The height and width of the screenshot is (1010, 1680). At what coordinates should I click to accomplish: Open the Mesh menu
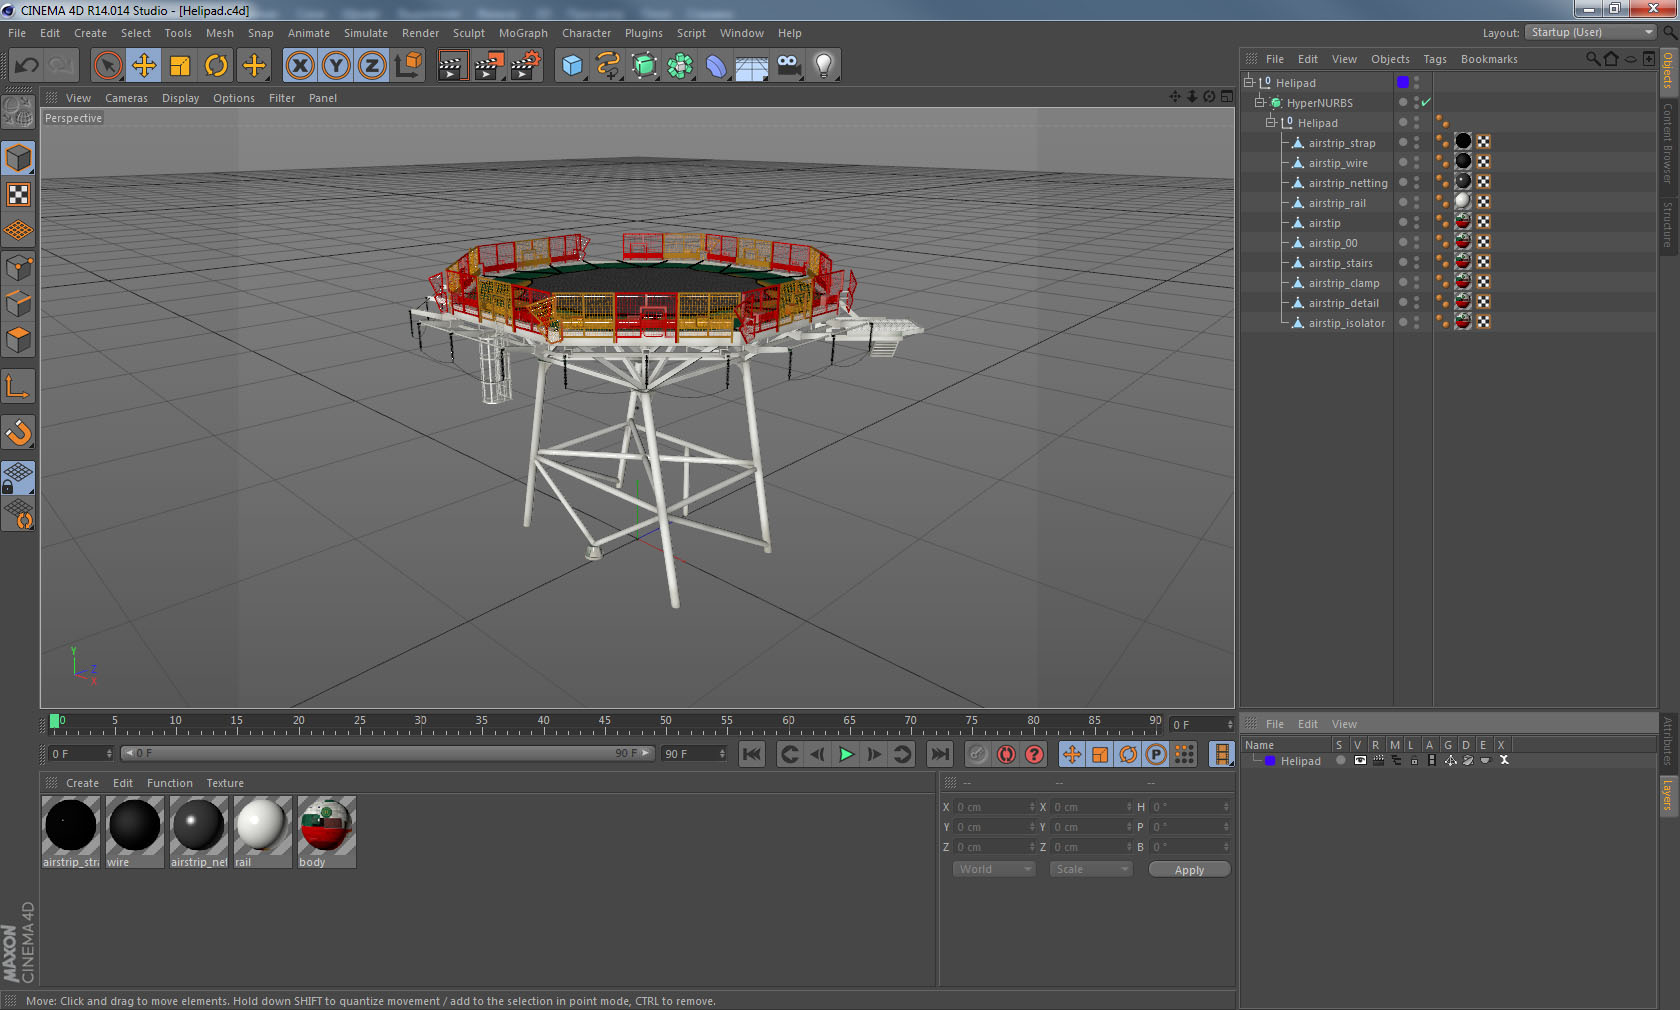219,33
